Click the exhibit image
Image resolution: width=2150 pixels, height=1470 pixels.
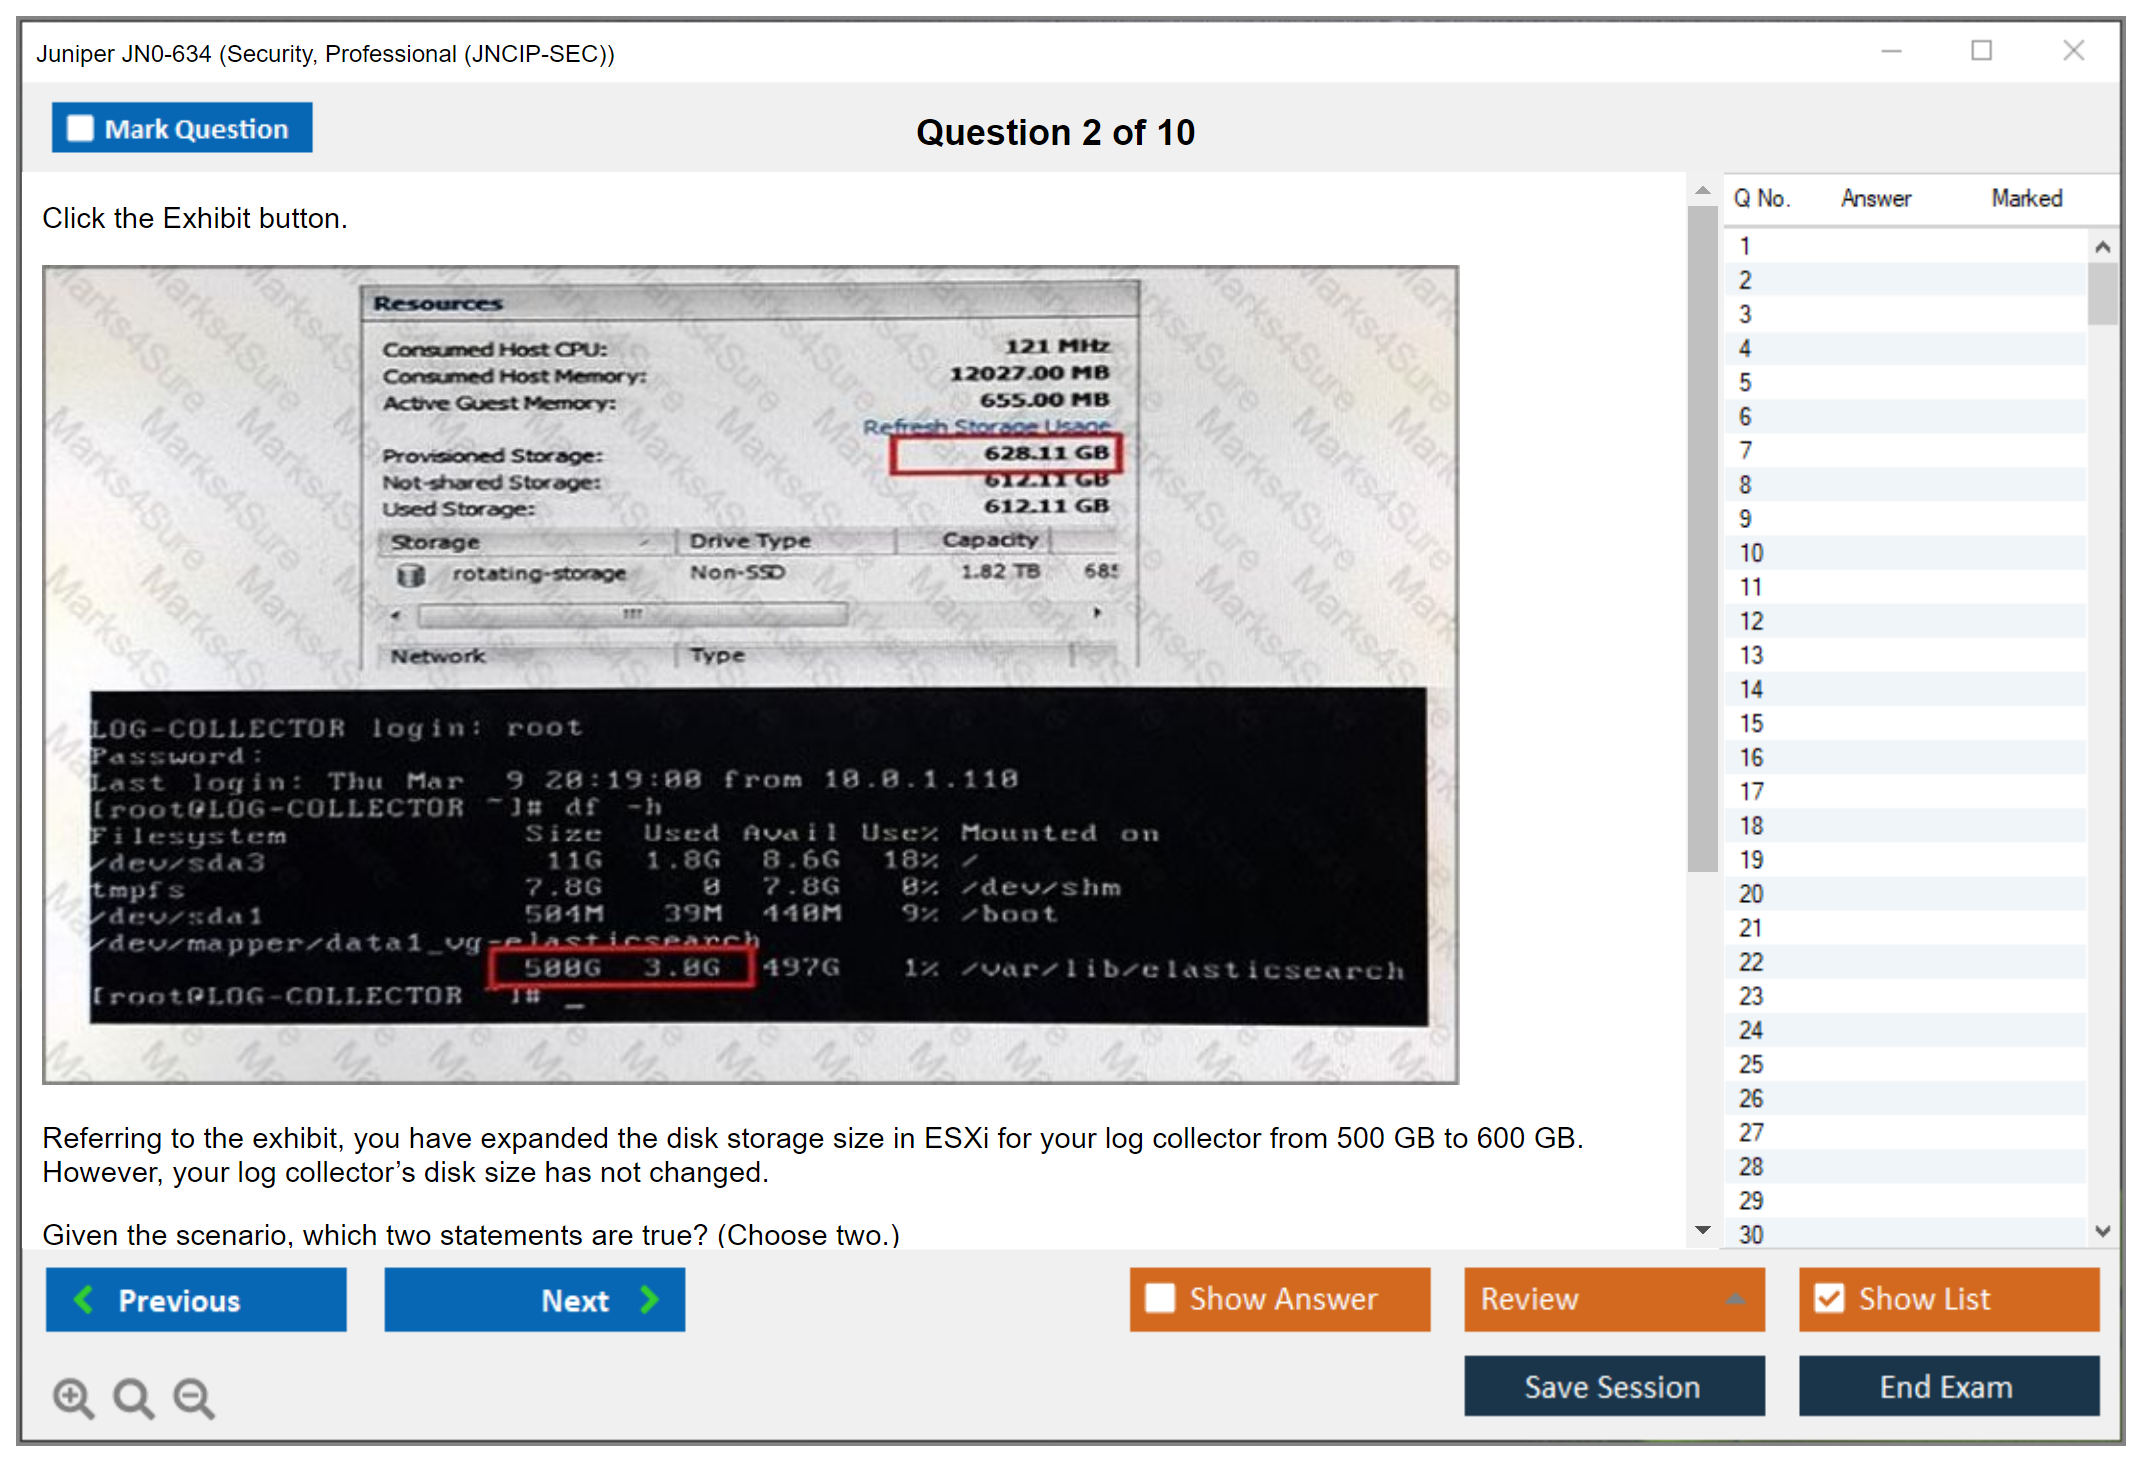tap(750, 674)
